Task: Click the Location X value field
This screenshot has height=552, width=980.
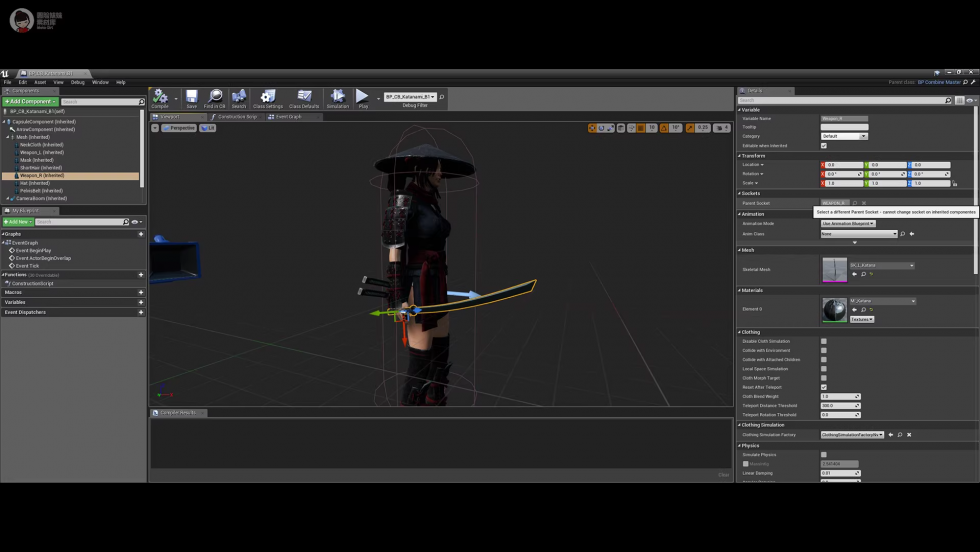Action: pyautogui.click(x=844, y=165)
